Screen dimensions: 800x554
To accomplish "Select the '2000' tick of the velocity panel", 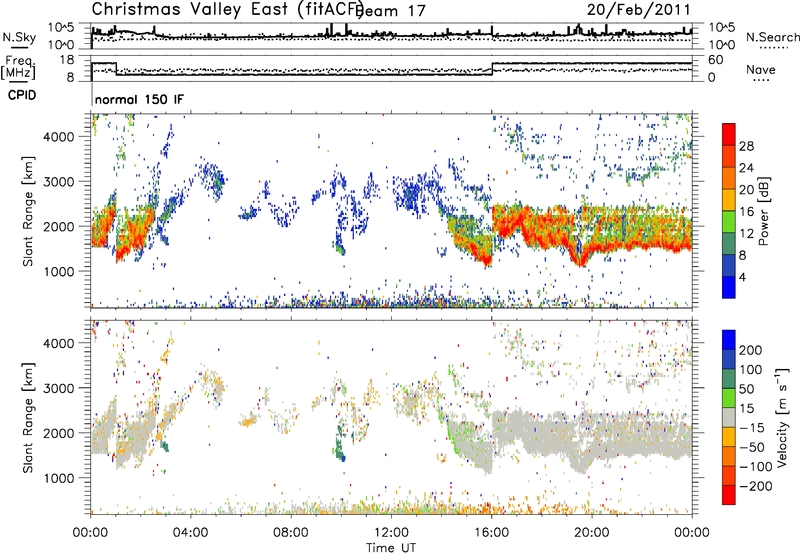I will [59, 433].
